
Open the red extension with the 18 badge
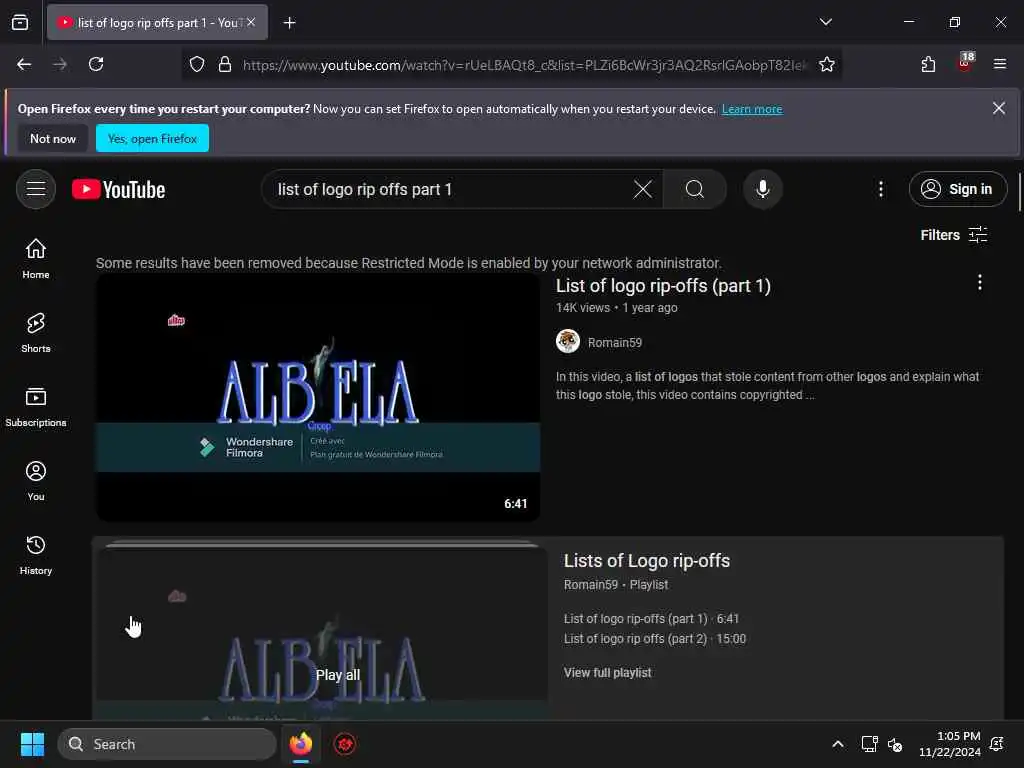(x=965, y=63)
